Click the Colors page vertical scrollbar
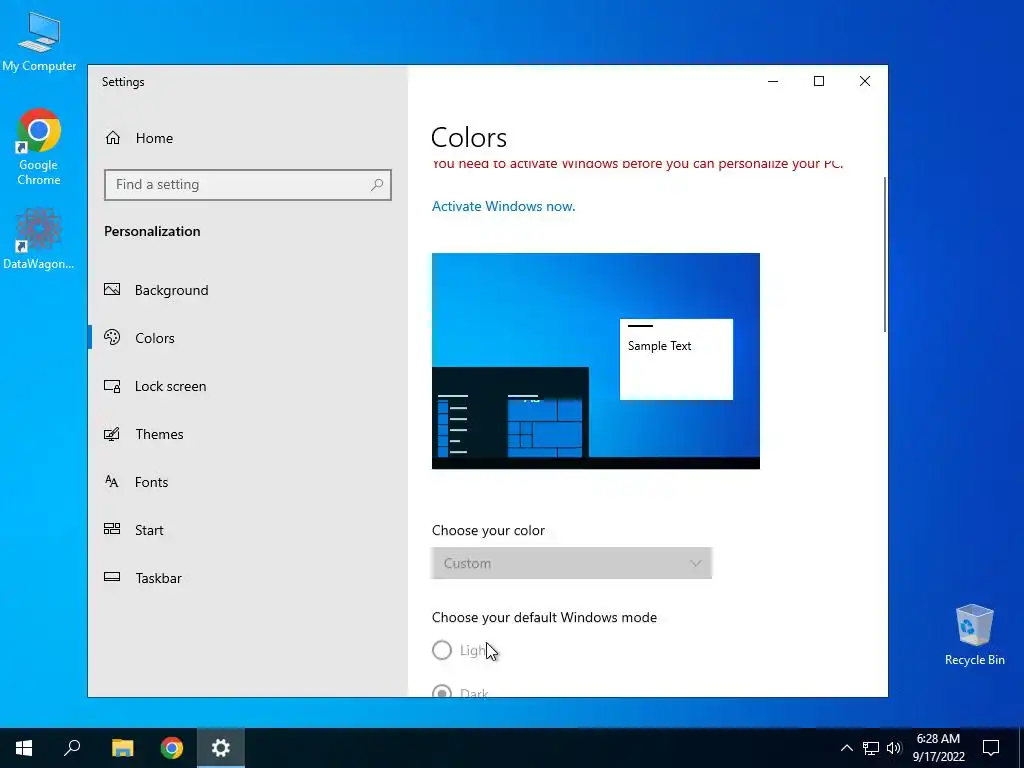The width and height of the screenshot is (1024, 768). (885, 255)
